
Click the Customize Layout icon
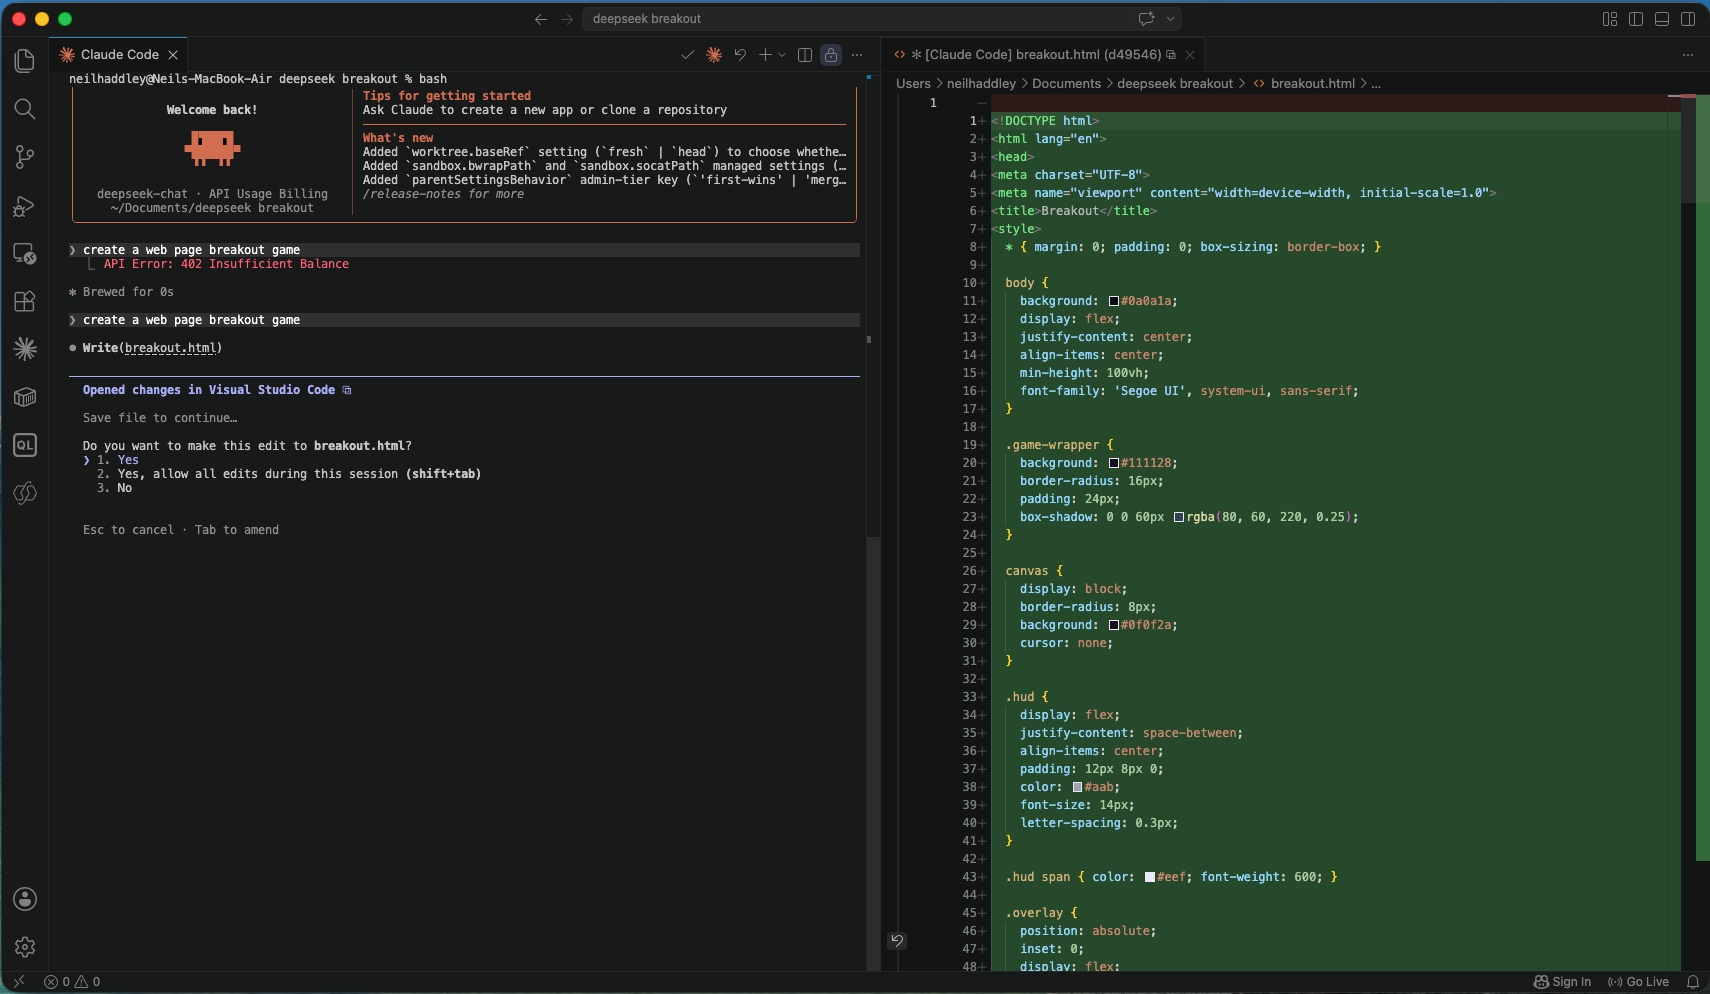point(1610,19)
